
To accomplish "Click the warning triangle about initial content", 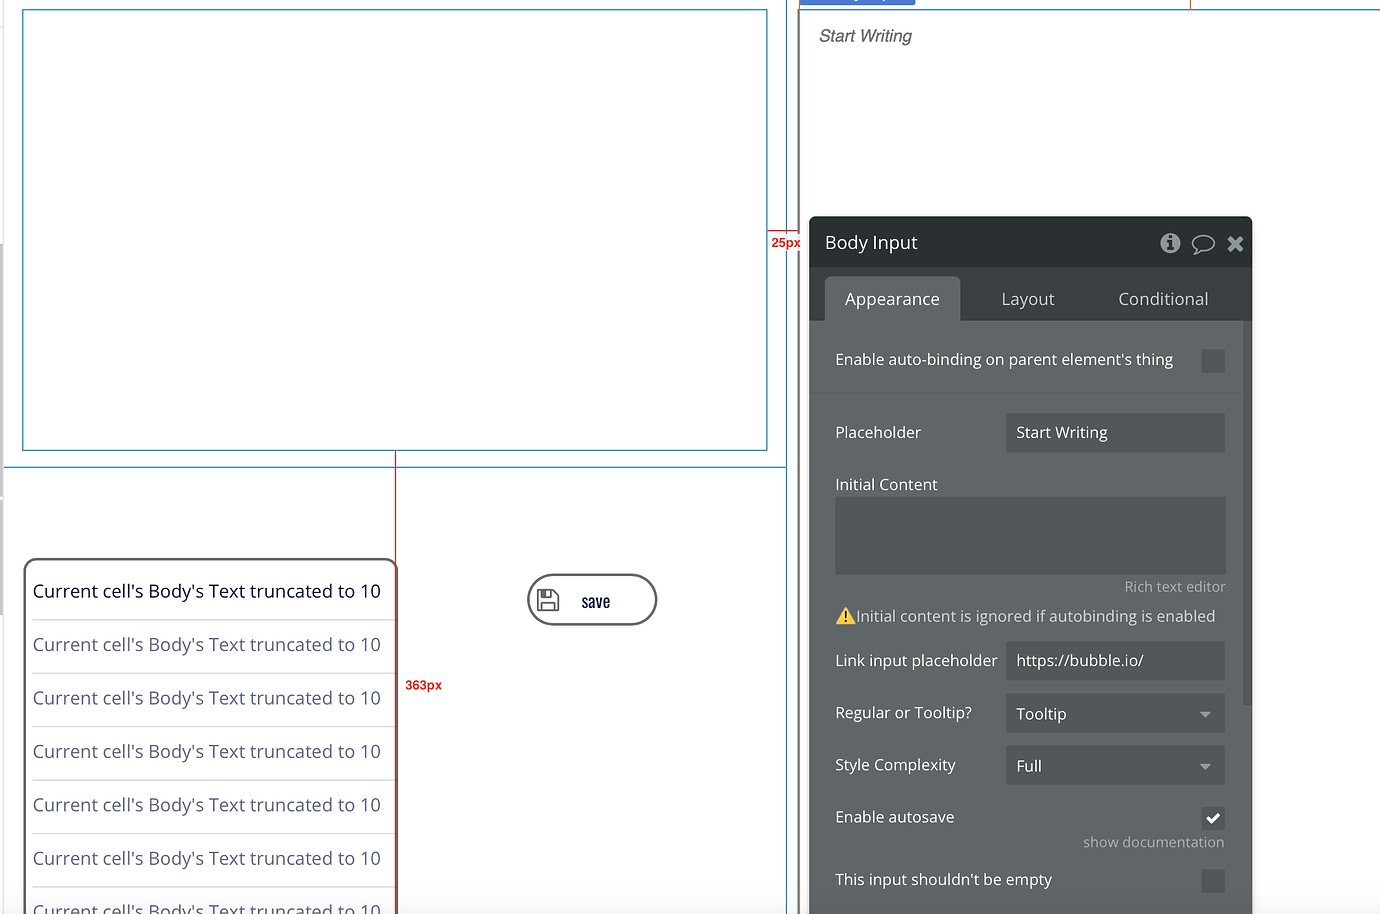I will [845, 616].
